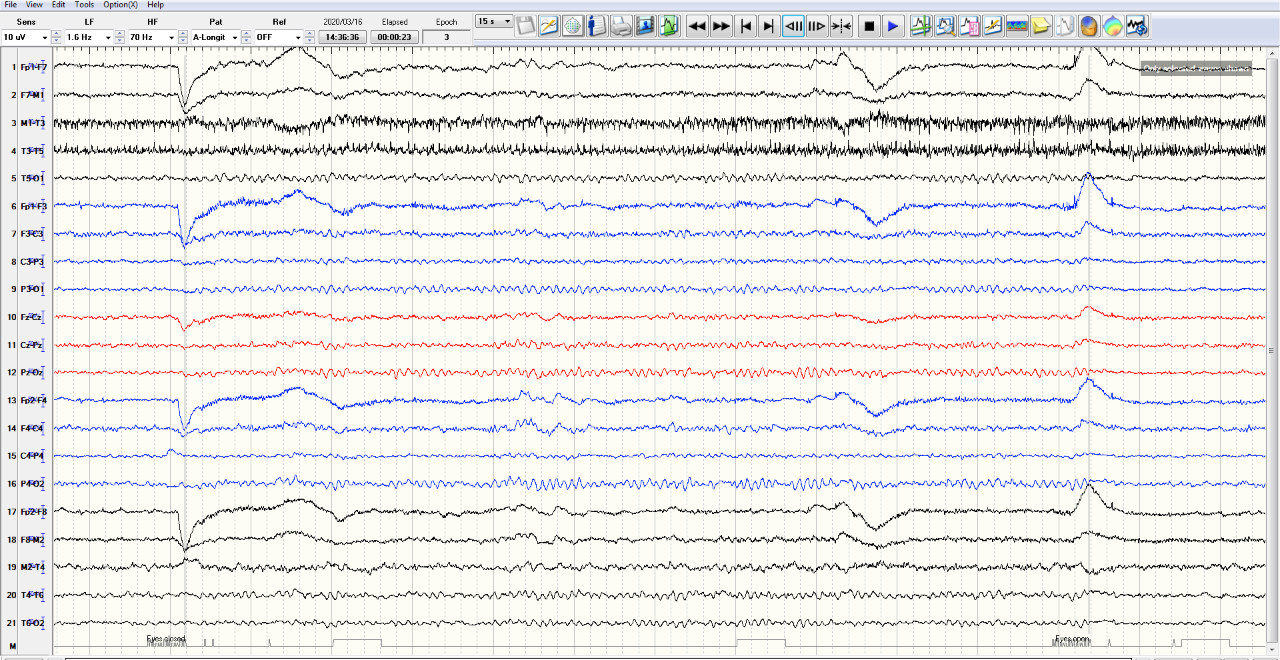Click the yellow sticky note annotation icon
The height and width of the screenshot is (660, 1280).
(1041, 26)
